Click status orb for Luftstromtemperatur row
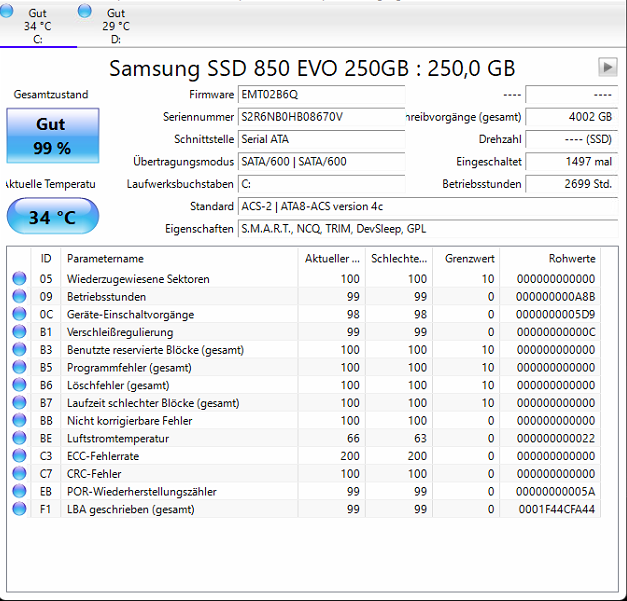Screen dimensions: 627x601 click(19, 438)
